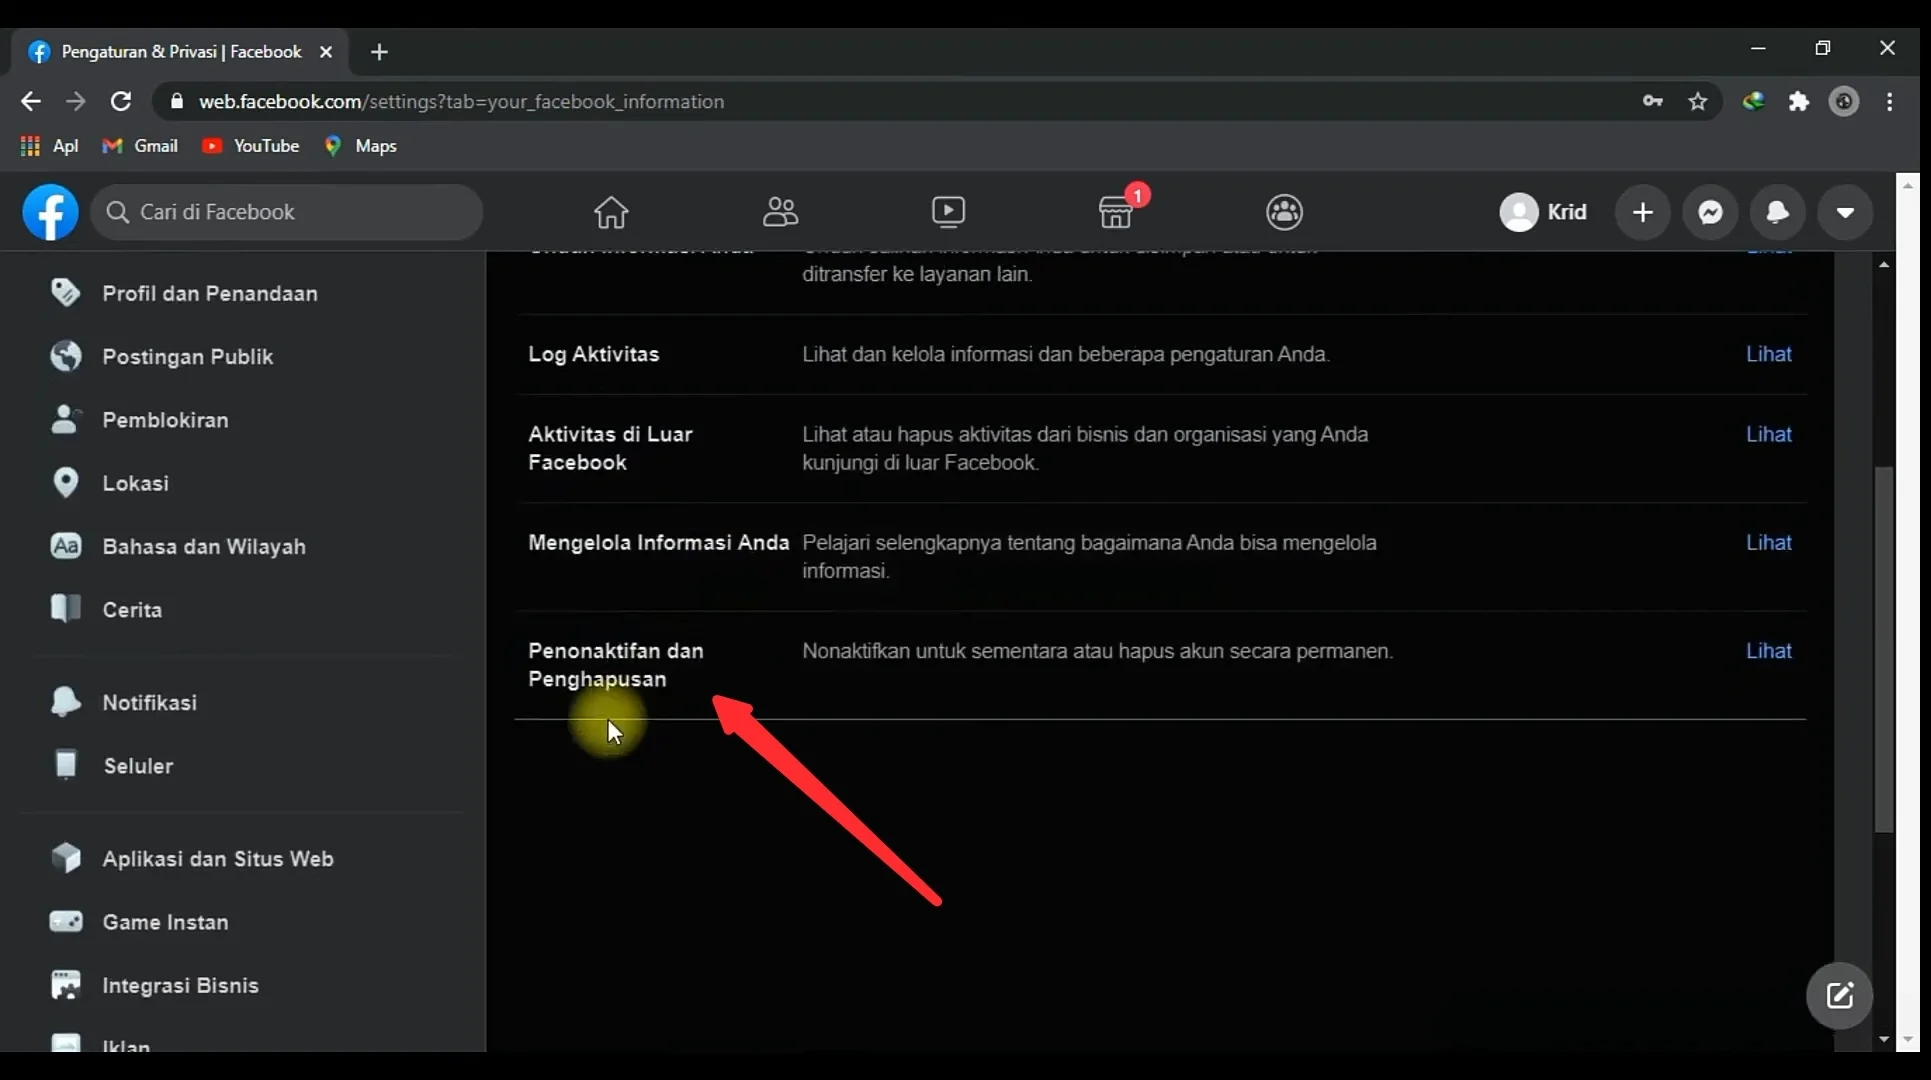The height and width of the screenshot is (1080, 1931).
Task: Open Cerita settings
Action: pos(132,610)
